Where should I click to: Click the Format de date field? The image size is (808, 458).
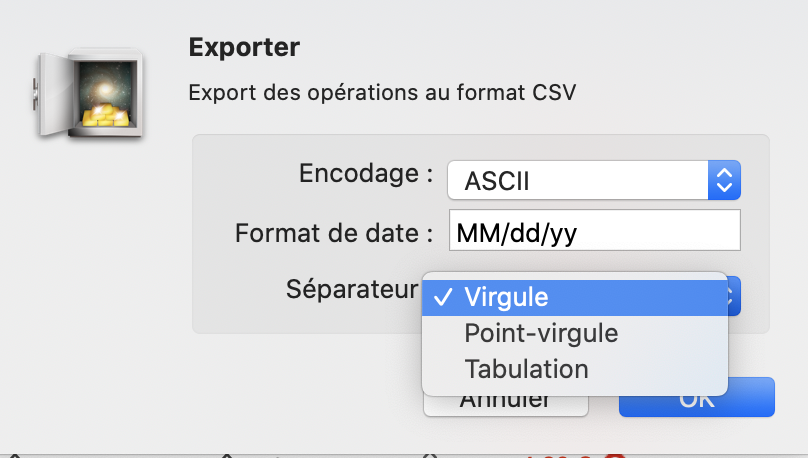coord(595,230)
